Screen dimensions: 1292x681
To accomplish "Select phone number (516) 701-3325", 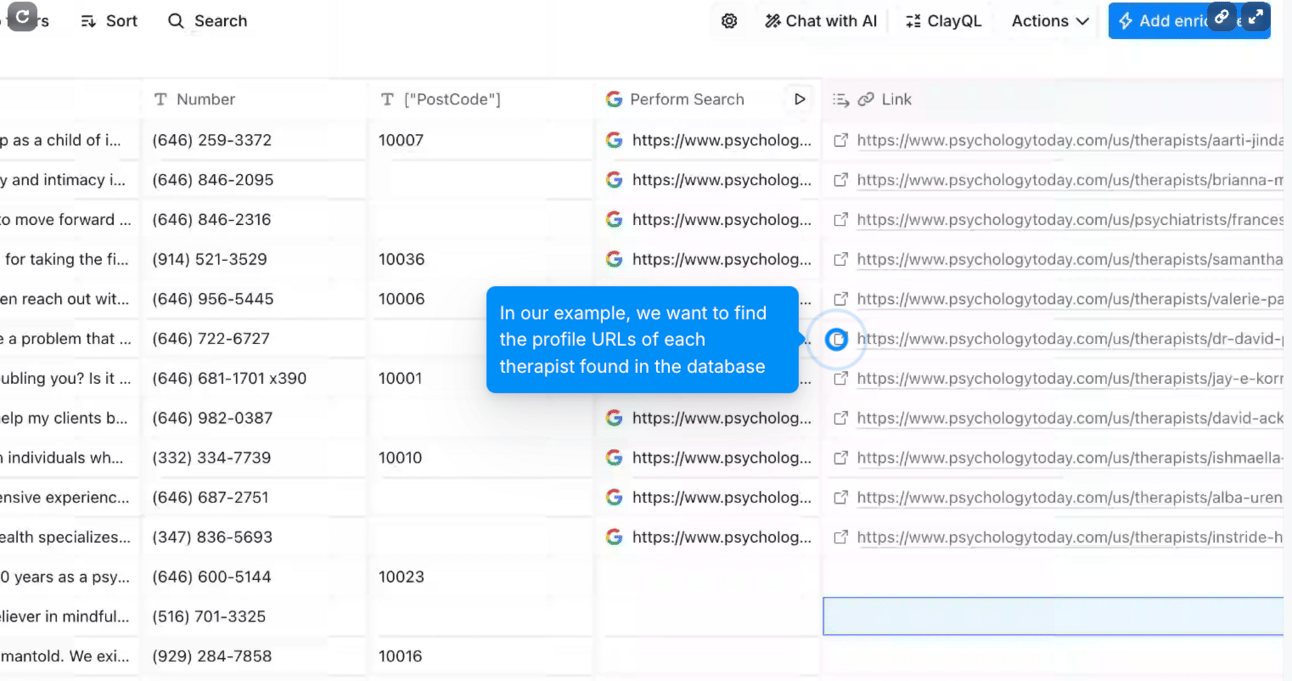I will [x=209, y=616].
